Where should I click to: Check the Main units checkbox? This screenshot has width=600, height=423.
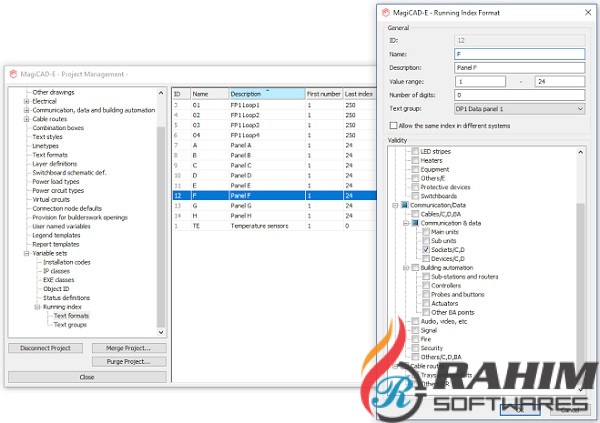(426, 232)
